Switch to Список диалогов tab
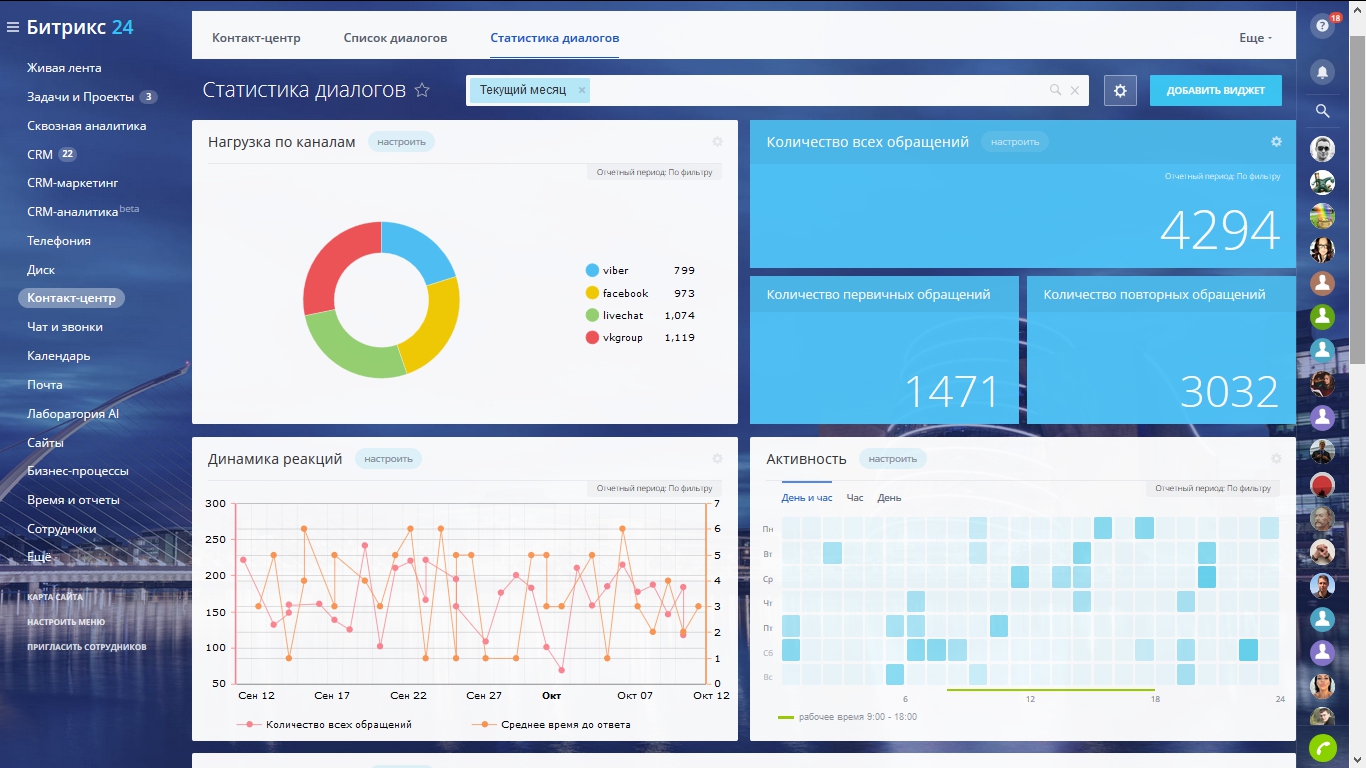This screenshot has width=1366, height=768. pos(395,38)
